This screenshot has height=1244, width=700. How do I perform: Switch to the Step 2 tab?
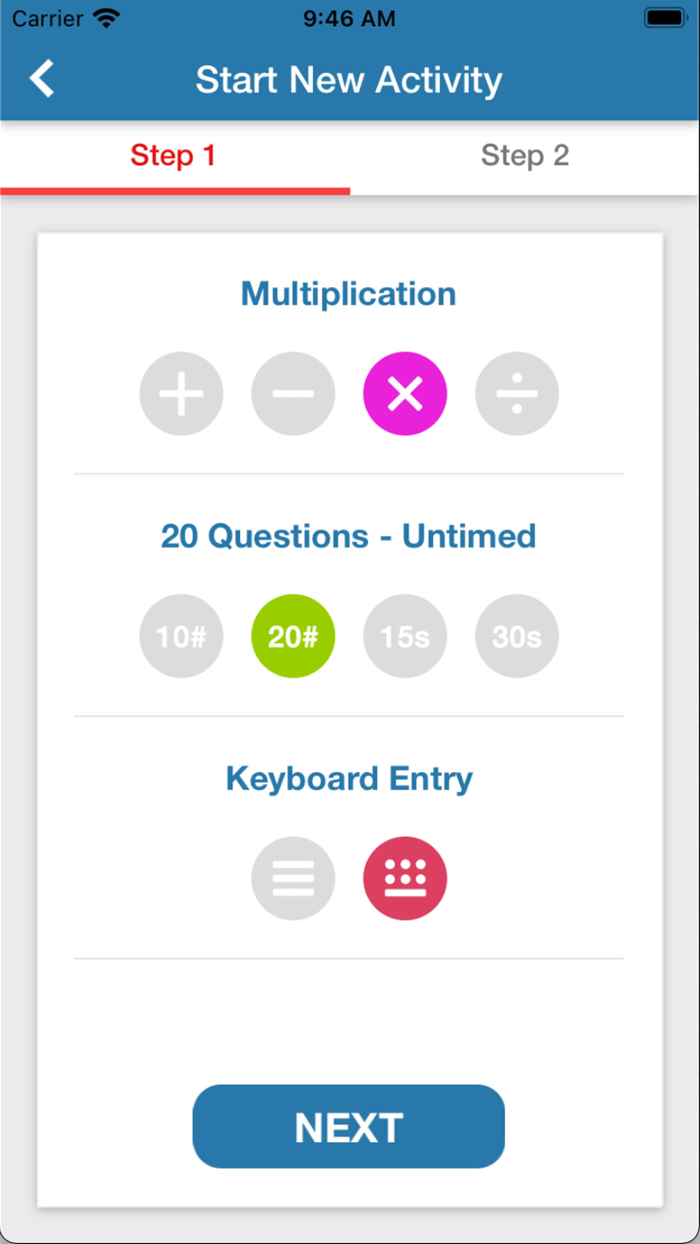pyautogui.click(x=525, y=155)
